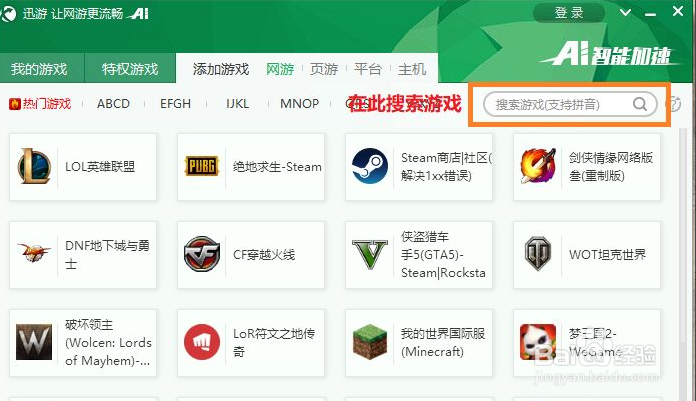Filter games by IJKL

coord(237,104)
